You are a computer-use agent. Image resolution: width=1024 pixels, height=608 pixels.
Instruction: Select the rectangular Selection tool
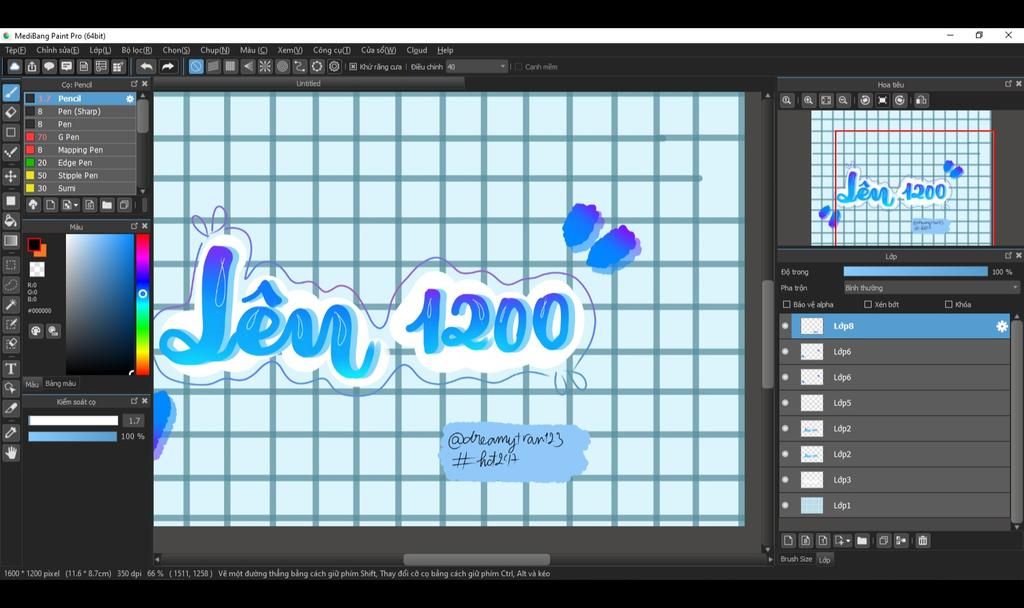point(10,265)
